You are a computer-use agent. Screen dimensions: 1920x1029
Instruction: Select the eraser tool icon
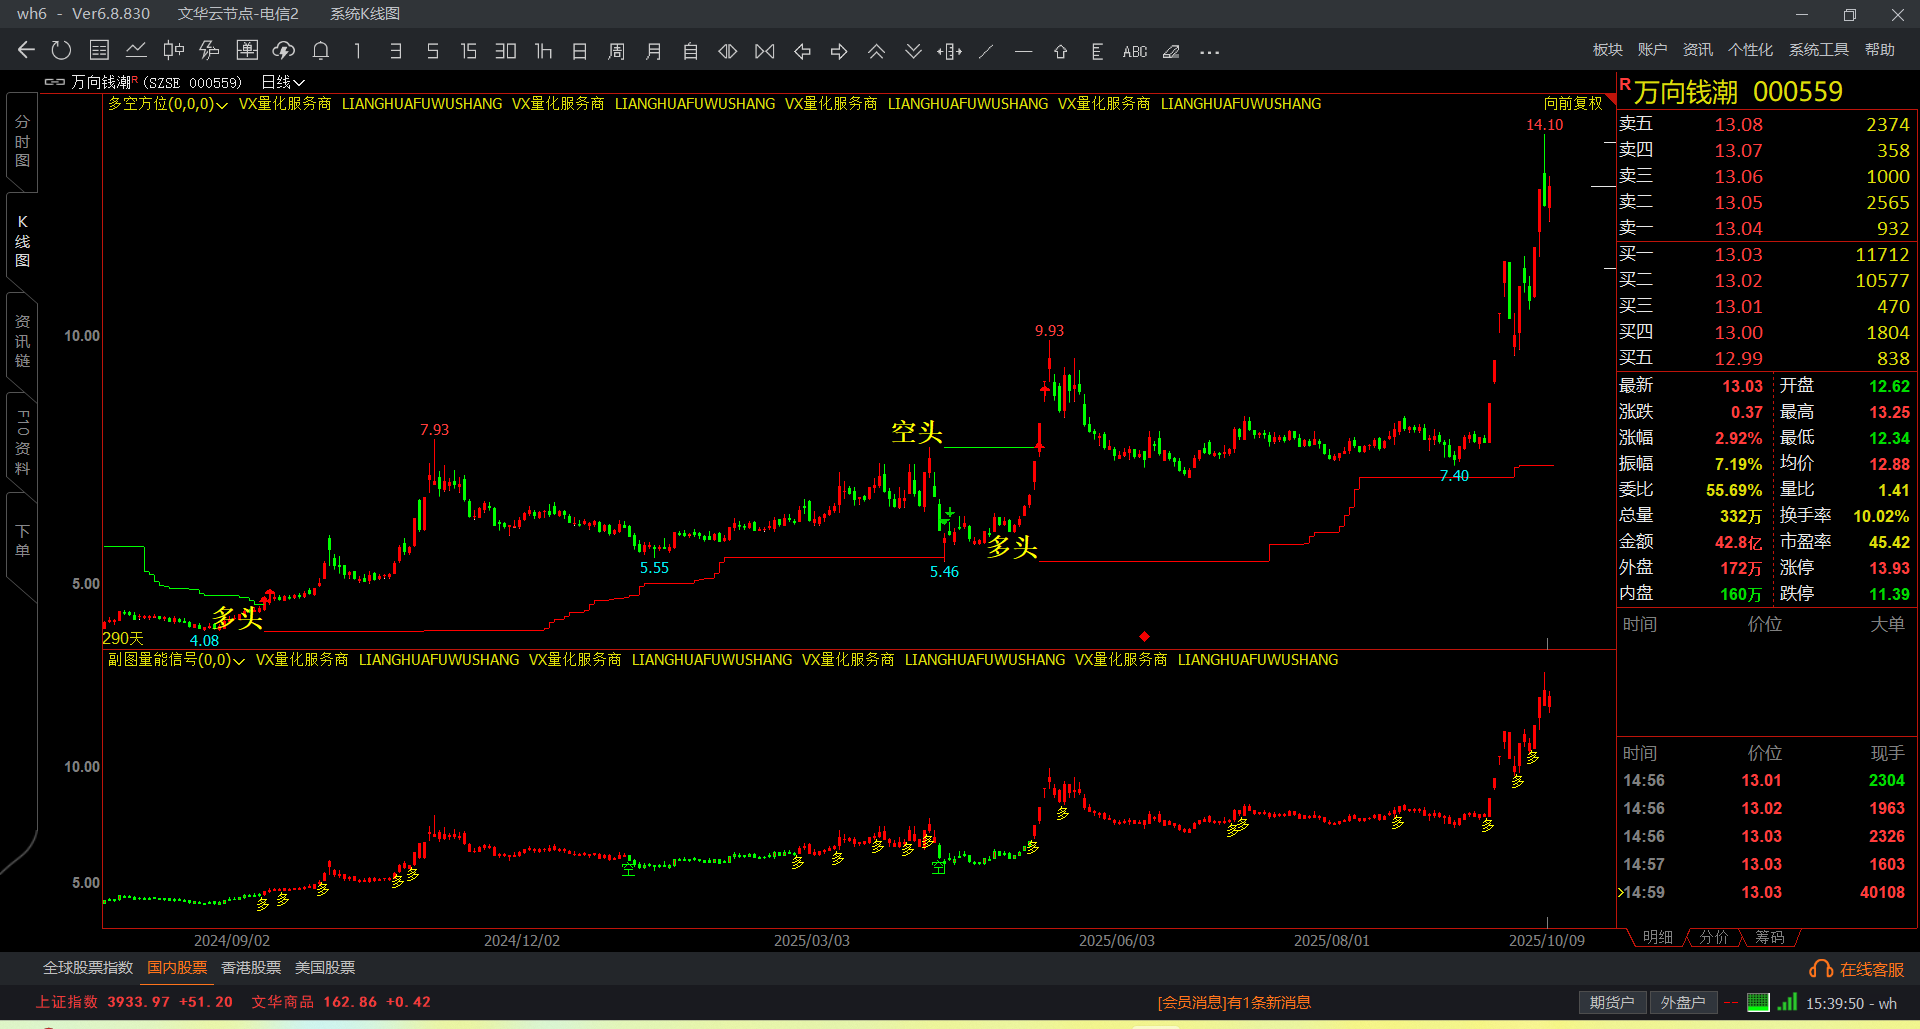[1172, 51]
